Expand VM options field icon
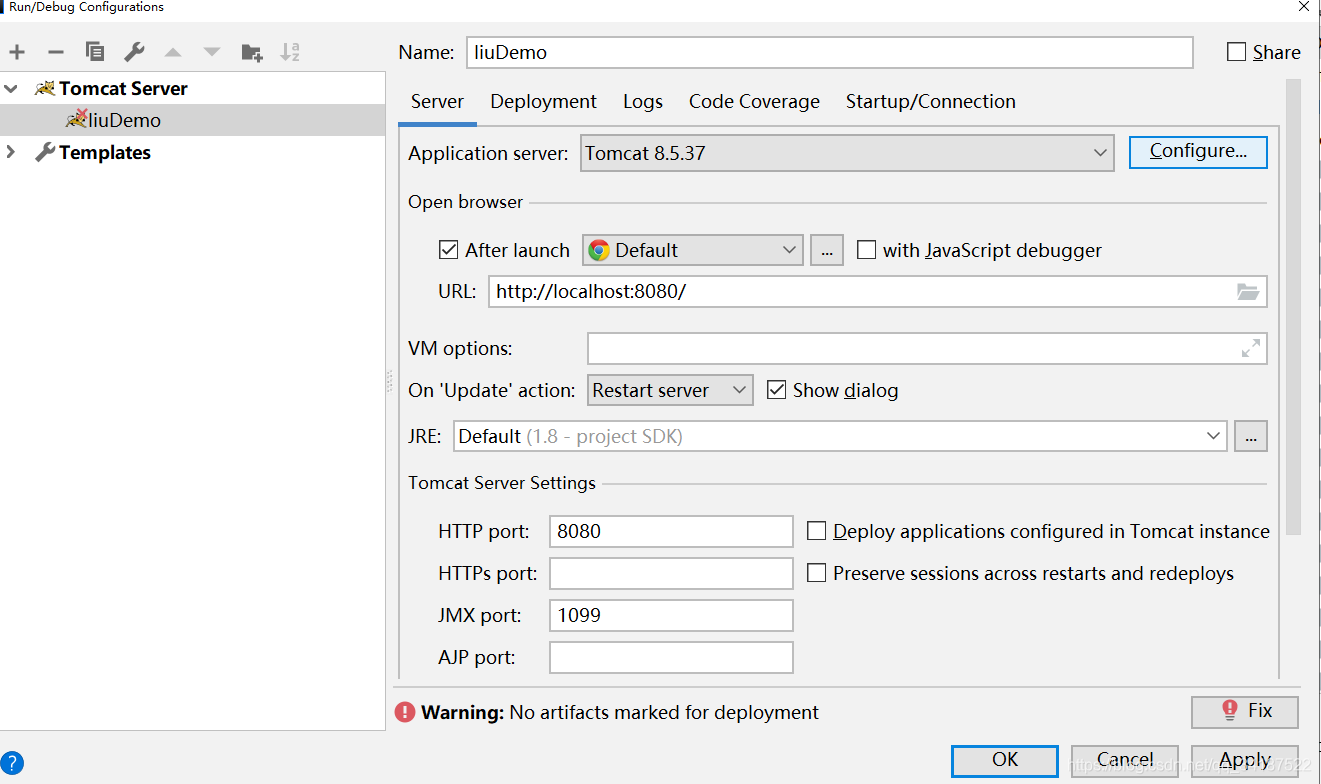The height and width of the screenshot is (784, 1321). pos(1250,348)
